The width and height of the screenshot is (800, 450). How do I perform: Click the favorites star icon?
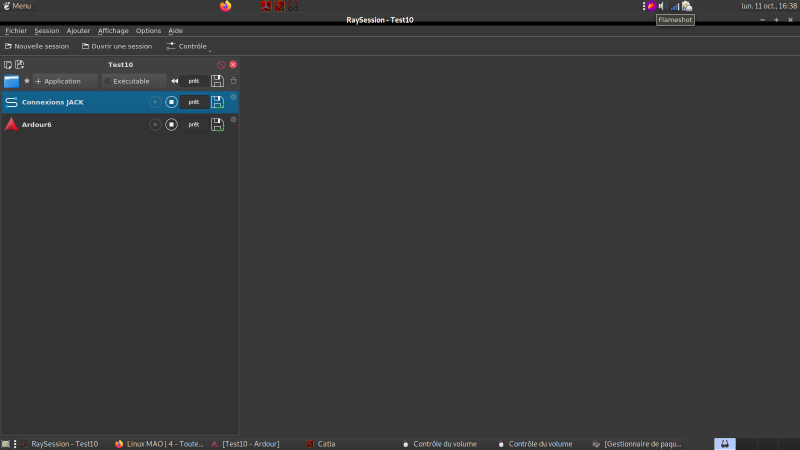coord(27,81)
